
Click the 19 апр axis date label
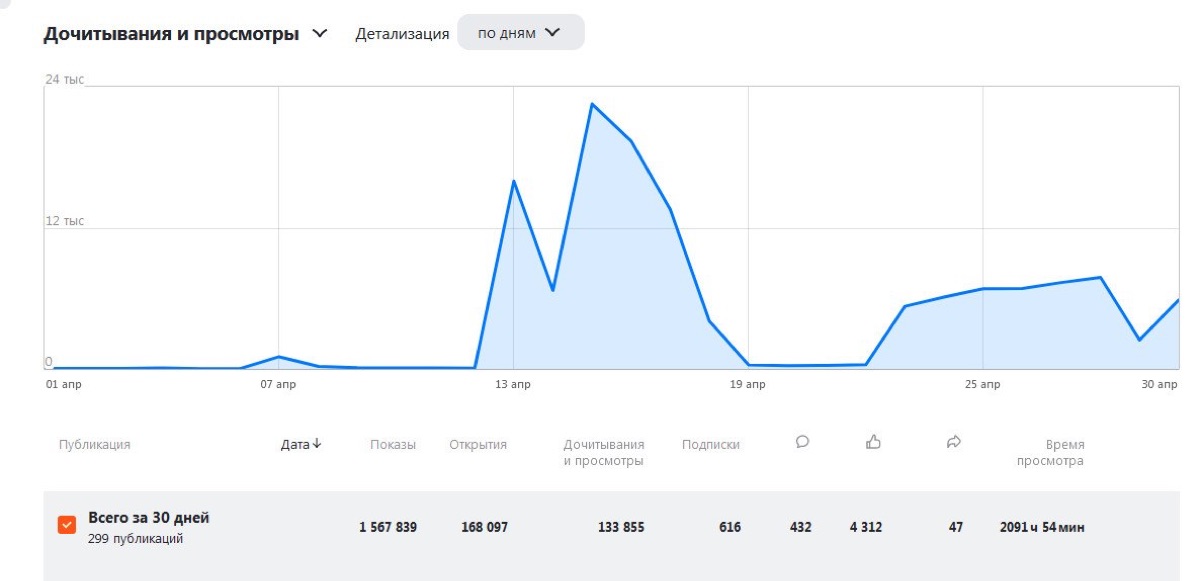(x=748, y=384)
